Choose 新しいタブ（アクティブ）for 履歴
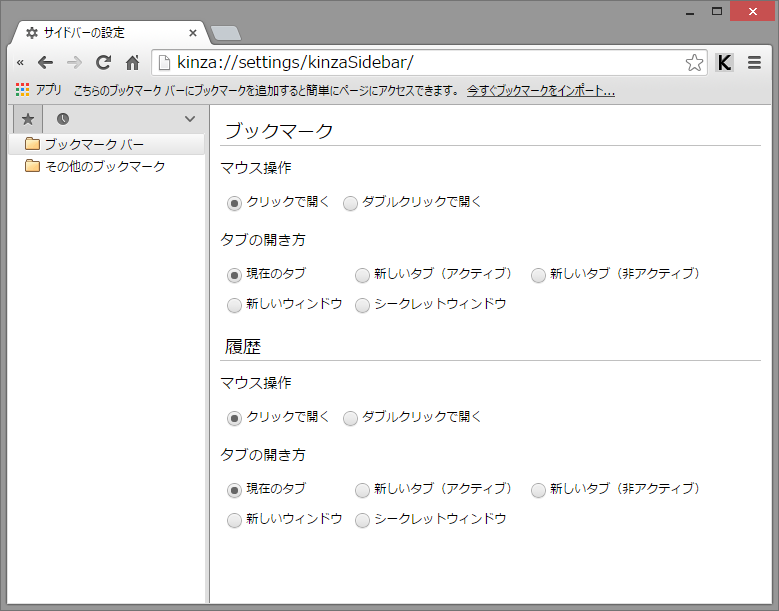This screenshot has width=779, height=611. (x=362, y=490)
